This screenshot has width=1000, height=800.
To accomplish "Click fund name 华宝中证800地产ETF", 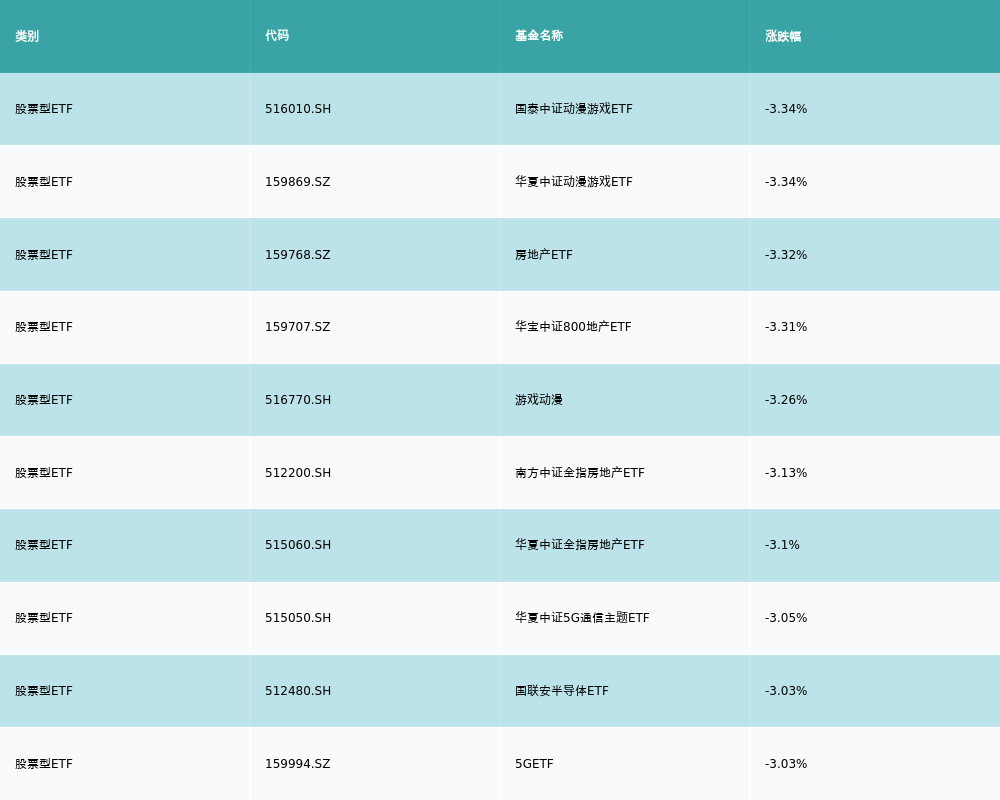I will [573, 327].
